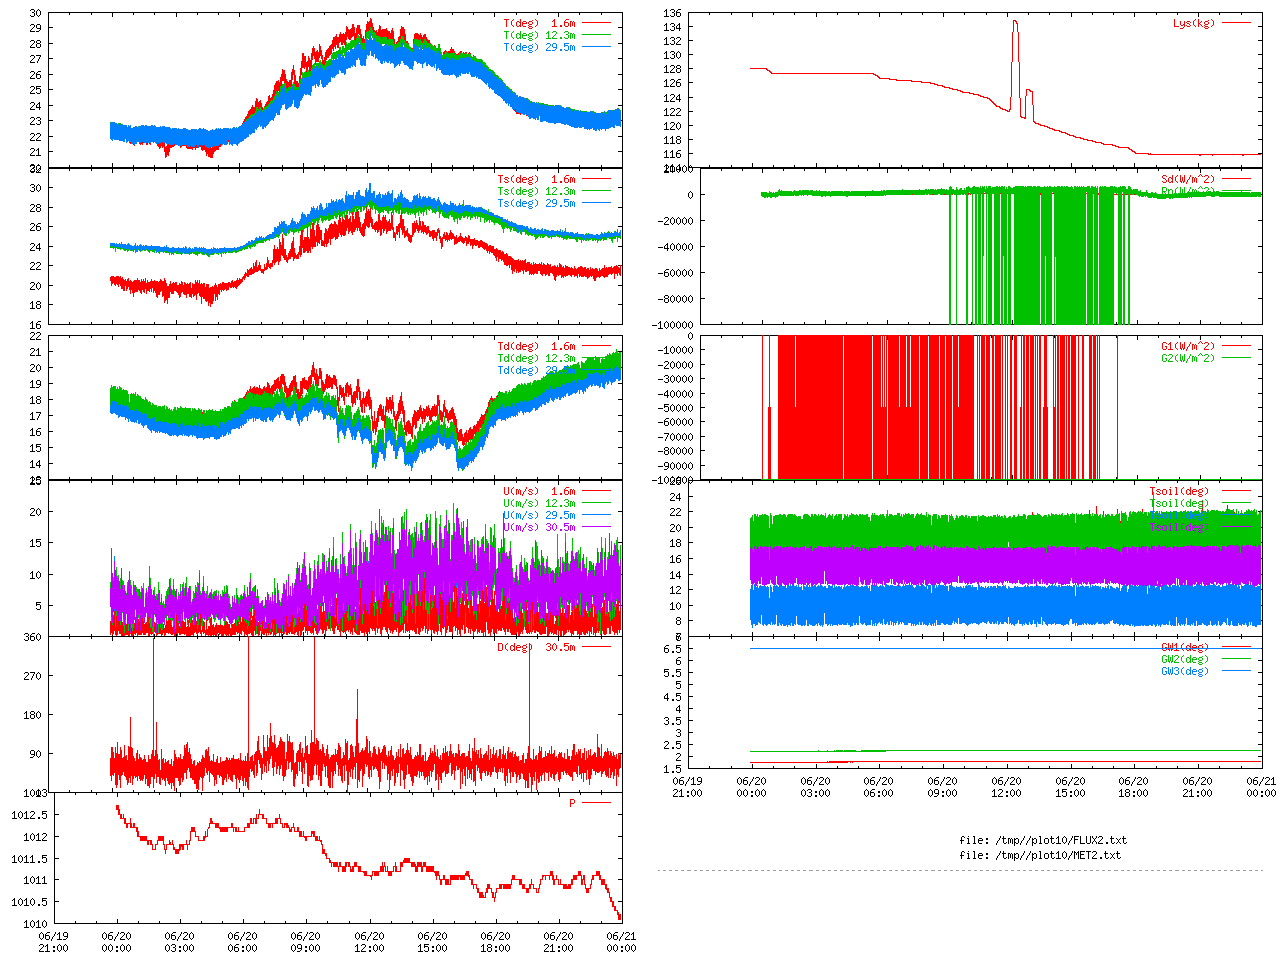This screenshot has width=1280, height=960.
Task: Click the blue "T(deg) 29.5m" legend label
Action: click(540, 47)
